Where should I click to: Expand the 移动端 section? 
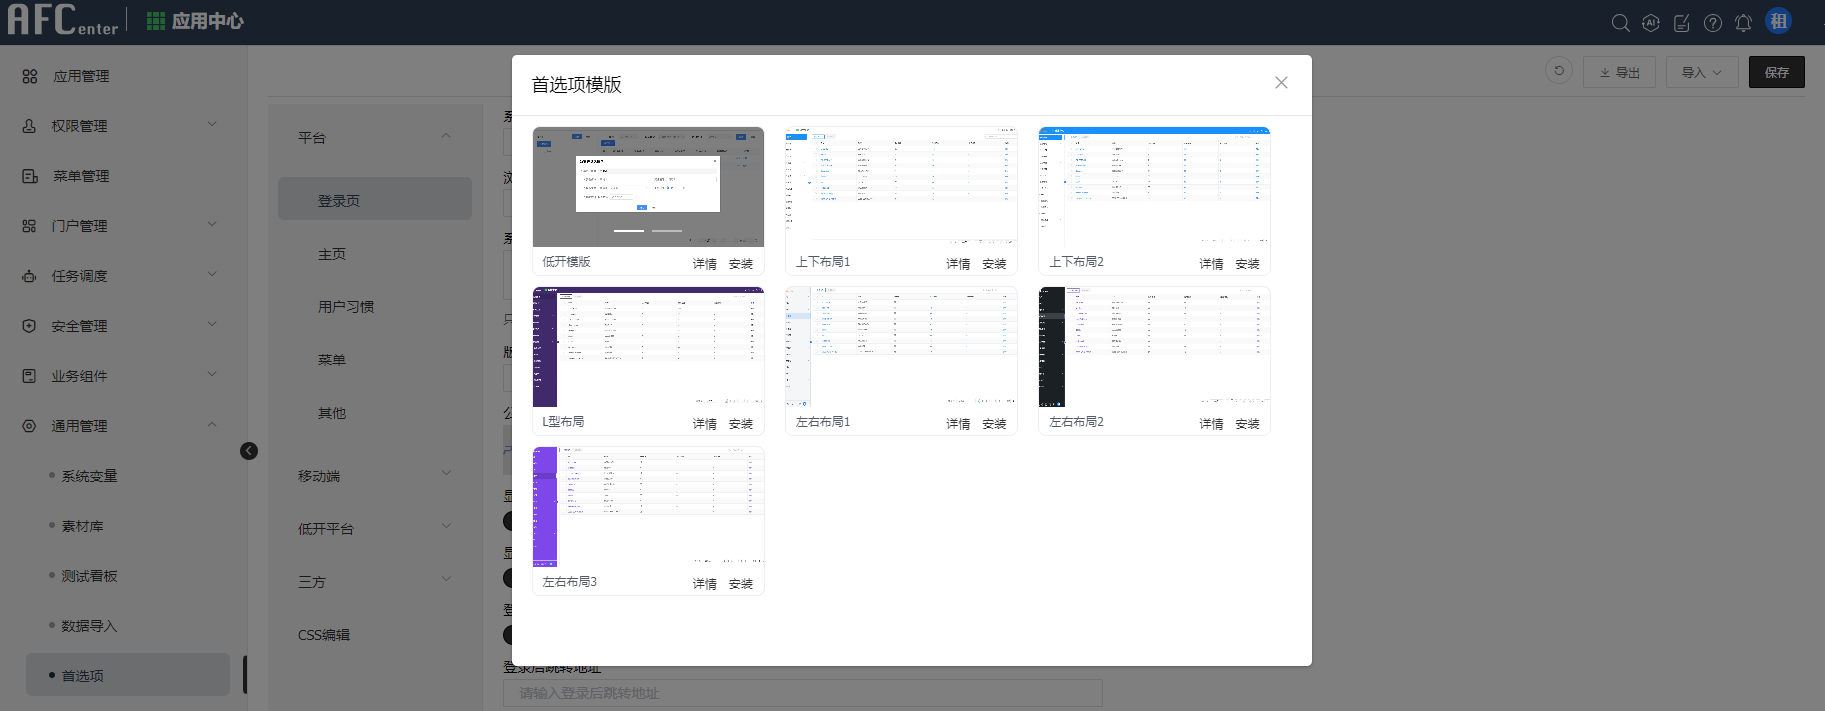point(445,475)
